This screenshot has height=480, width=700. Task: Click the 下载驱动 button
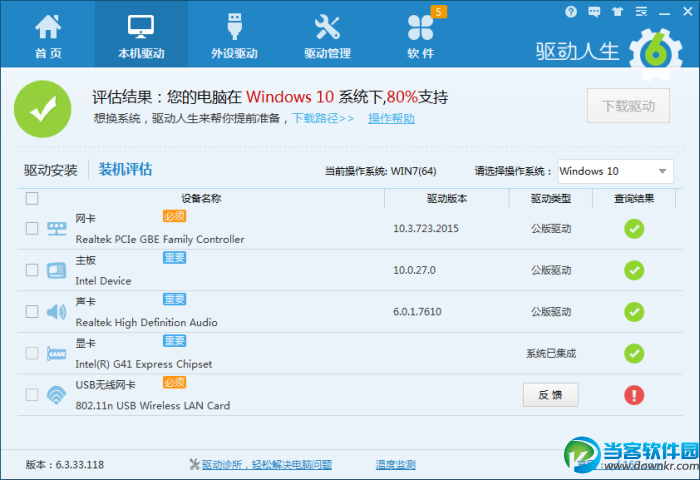tap(628, 106)
